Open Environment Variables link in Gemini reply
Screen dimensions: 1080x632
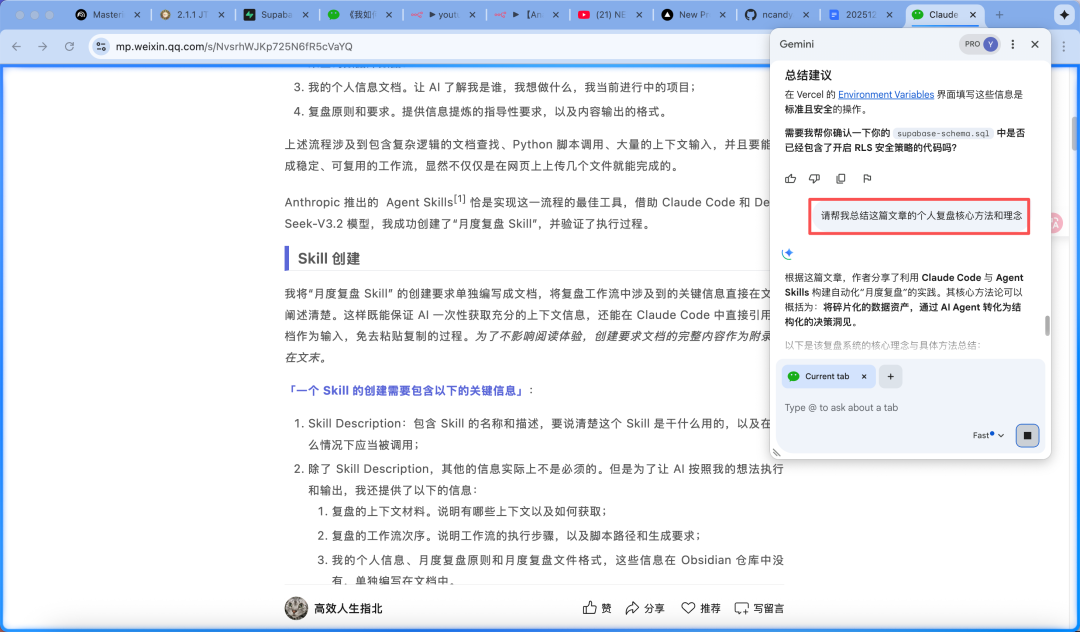tap(886, 94)
